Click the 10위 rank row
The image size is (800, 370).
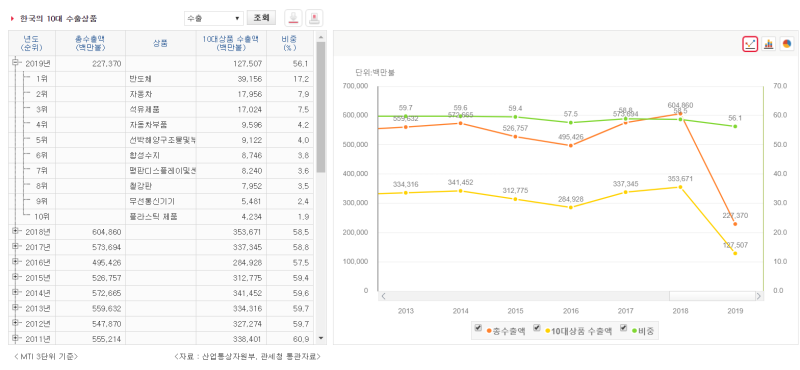[x=161, y=217]
